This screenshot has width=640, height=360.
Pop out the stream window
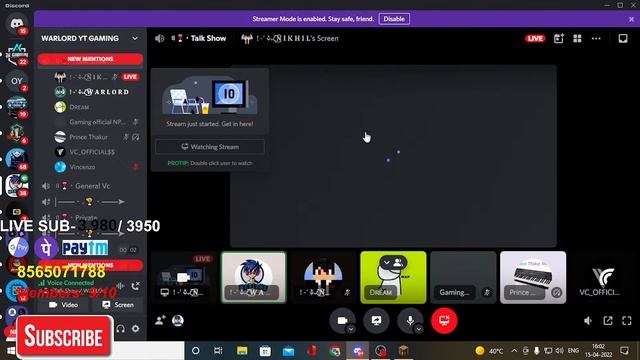click(x=608, y=321)
